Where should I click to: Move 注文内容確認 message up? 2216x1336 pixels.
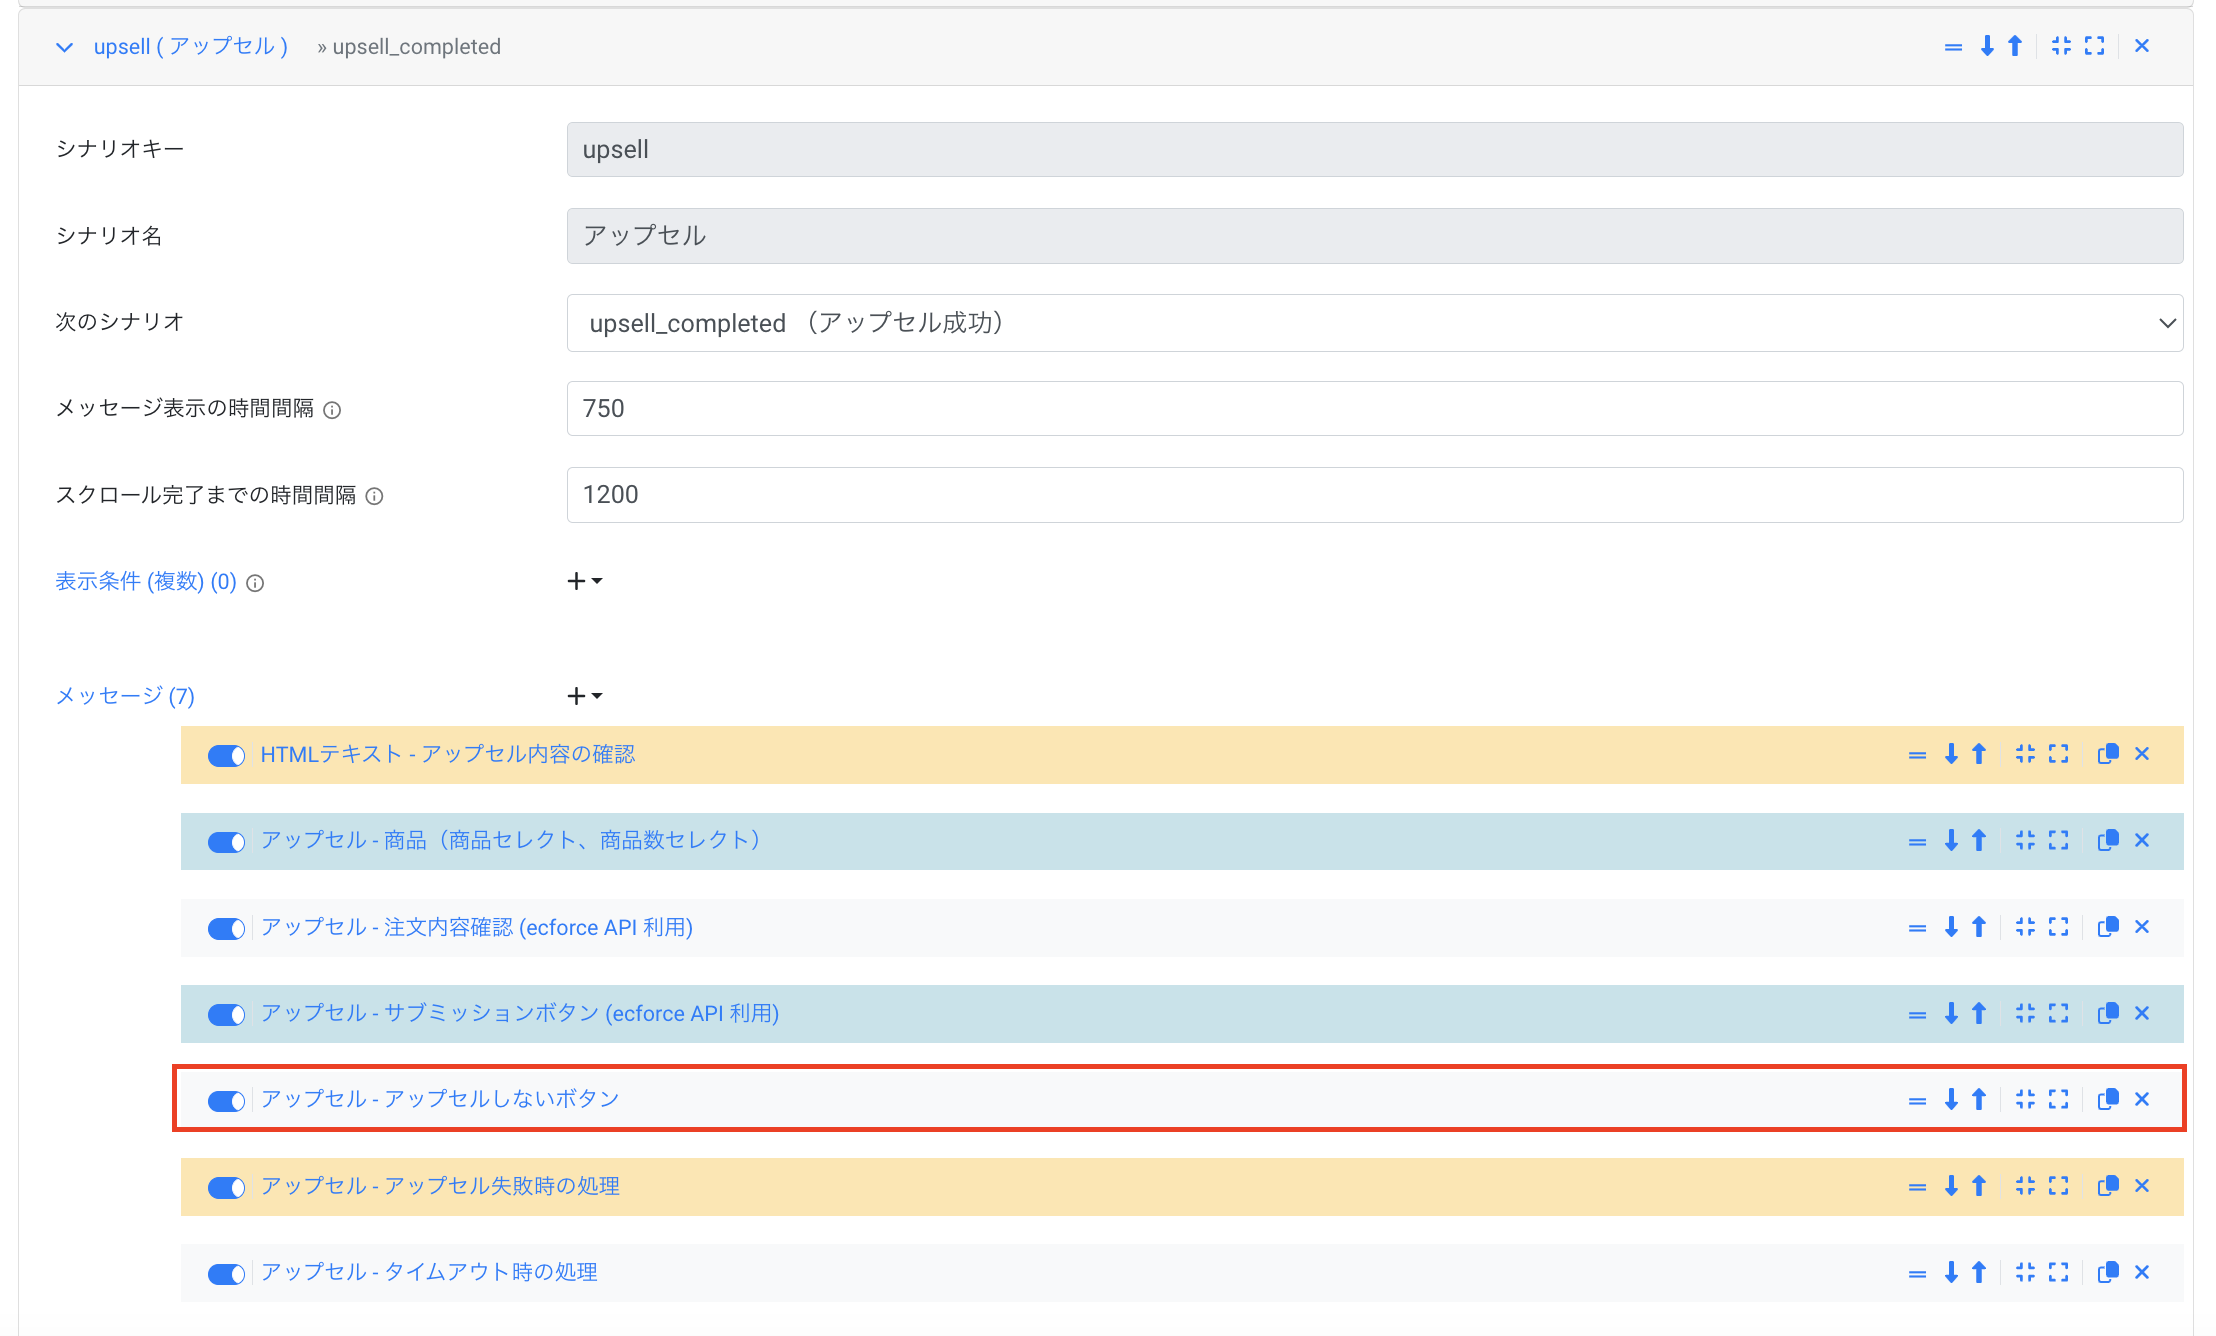coord(1979,927)
